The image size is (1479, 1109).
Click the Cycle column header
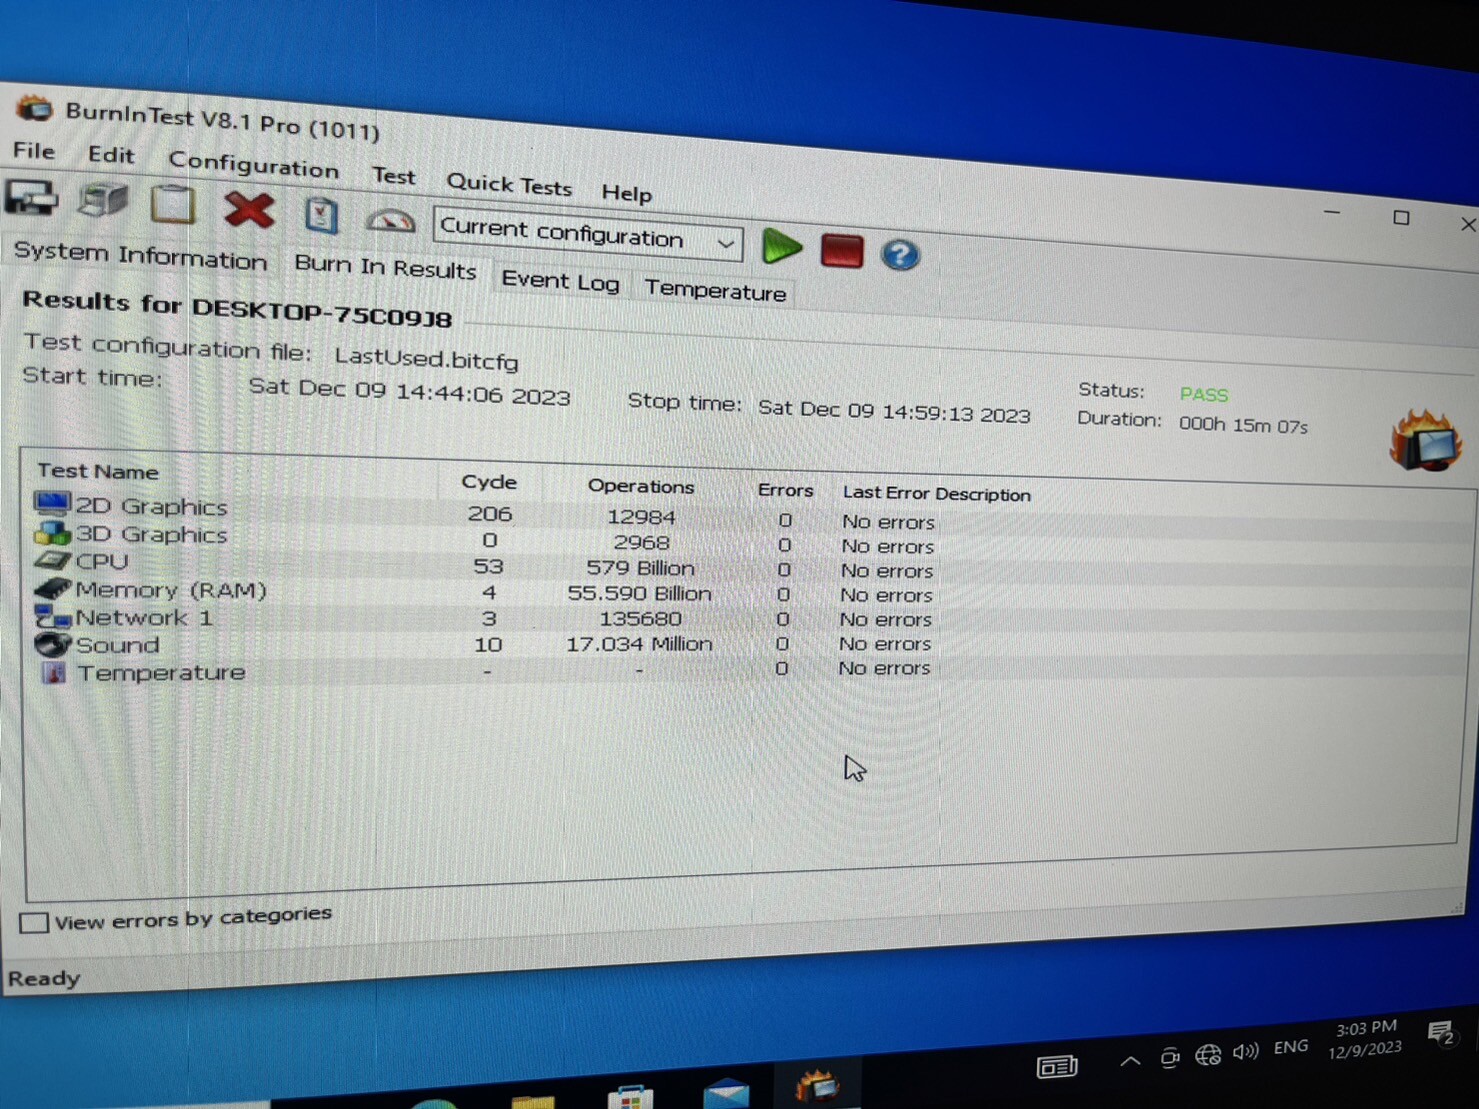(489, 482)
